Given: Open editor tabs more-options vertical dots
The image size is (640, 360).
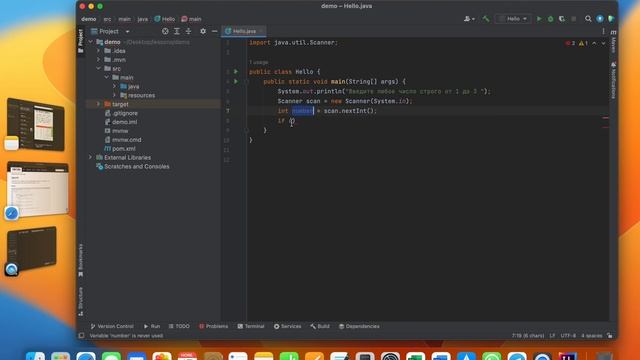Looking at the screenshot, I should point(603,31).
